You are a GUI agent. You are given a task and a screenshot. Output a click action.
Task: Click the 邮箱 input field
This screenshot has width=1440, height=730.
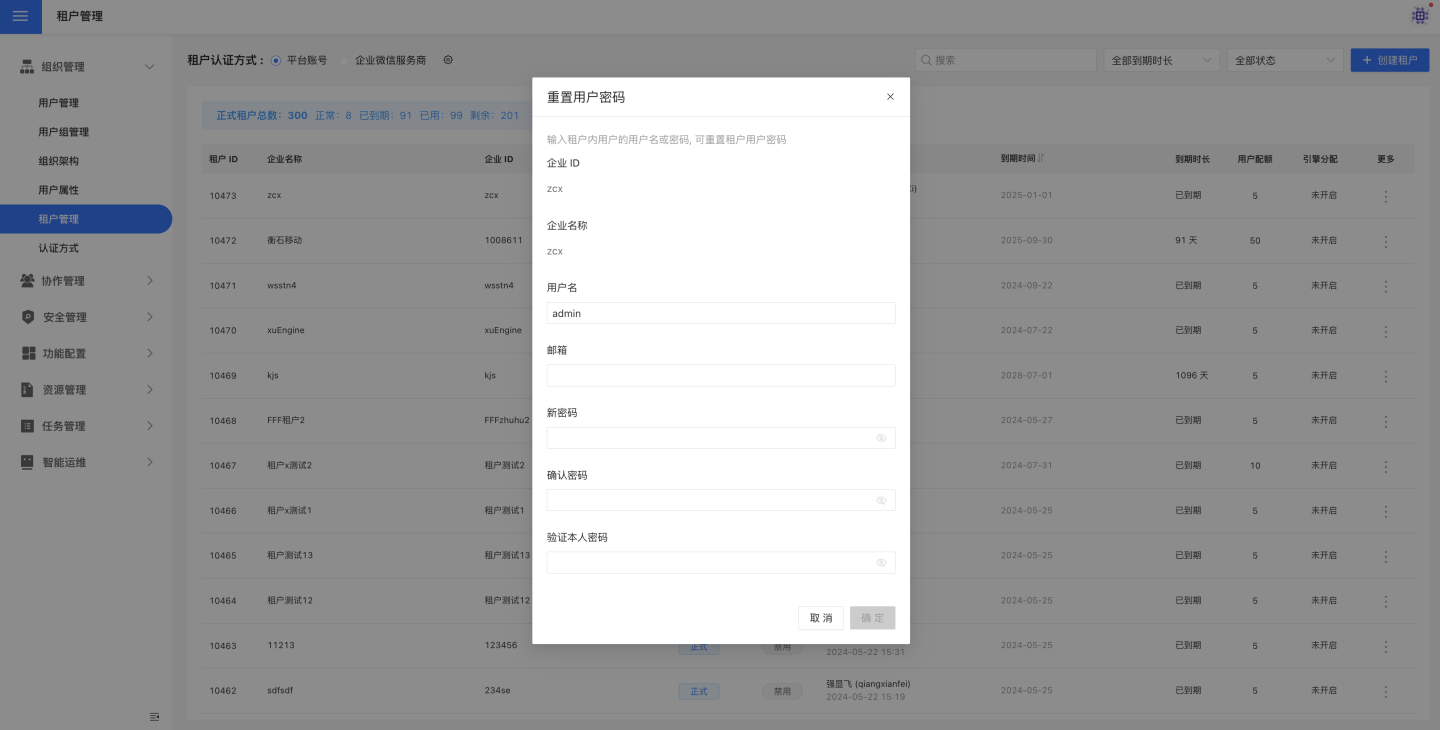[x=720, y=376]
